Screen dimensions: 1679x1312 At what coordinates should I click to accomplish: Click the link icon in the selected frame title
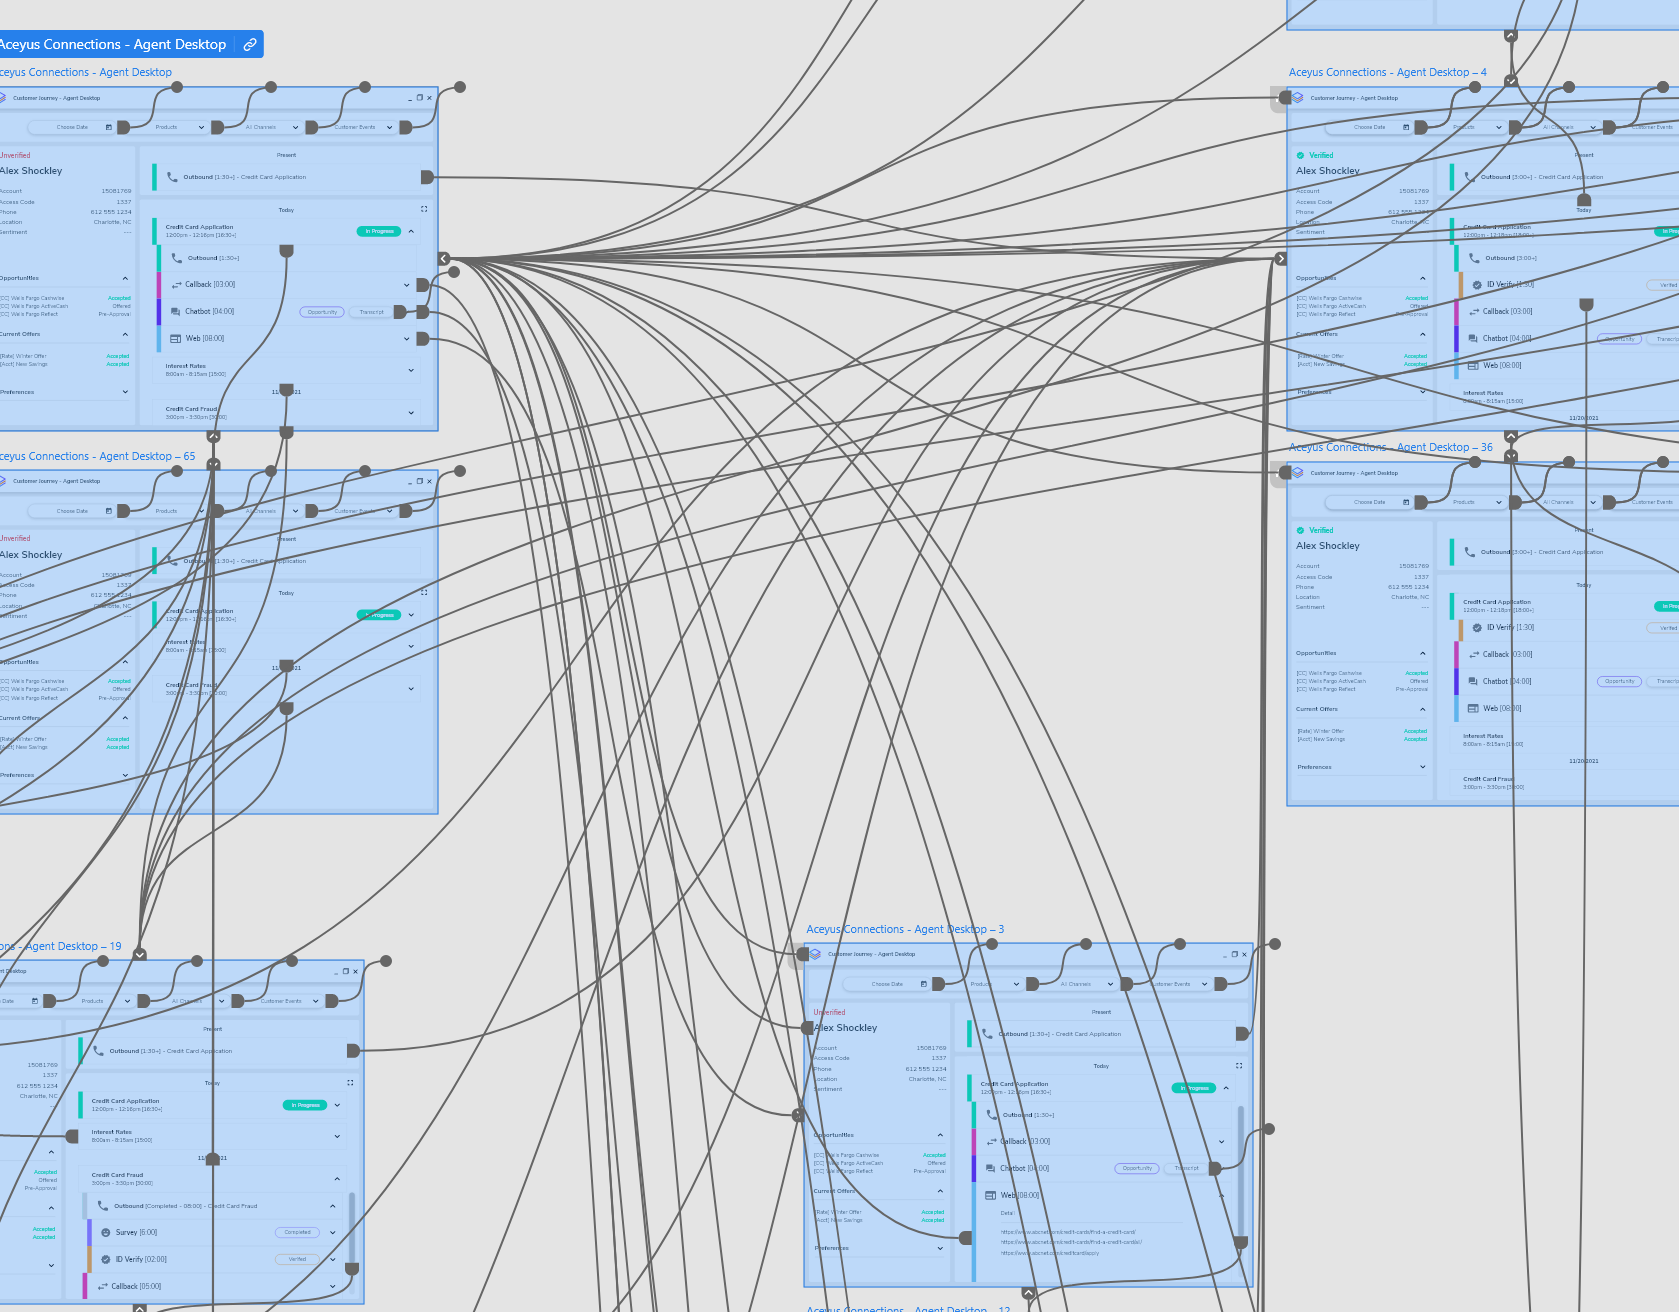pos(250,44)
